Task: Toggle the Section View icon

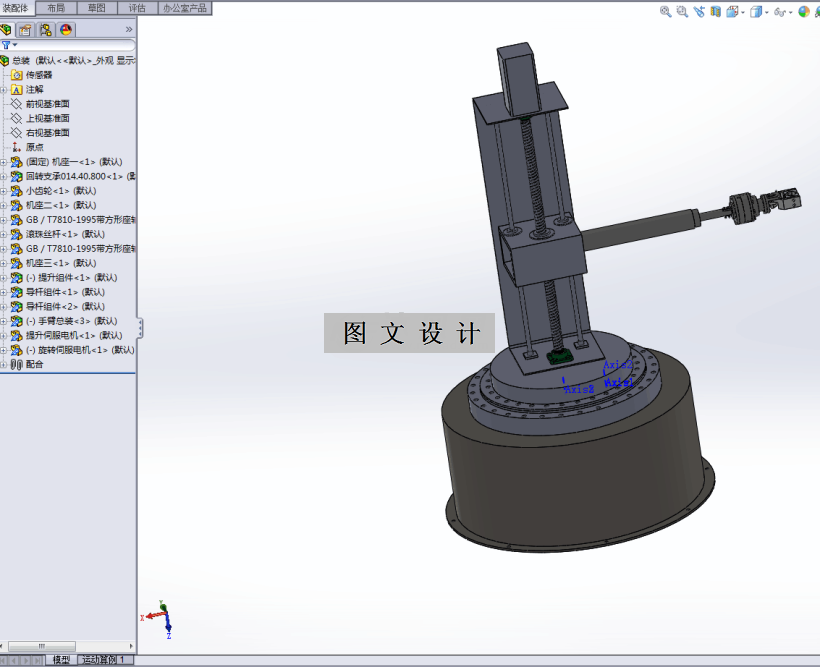Action: point(715,12)
